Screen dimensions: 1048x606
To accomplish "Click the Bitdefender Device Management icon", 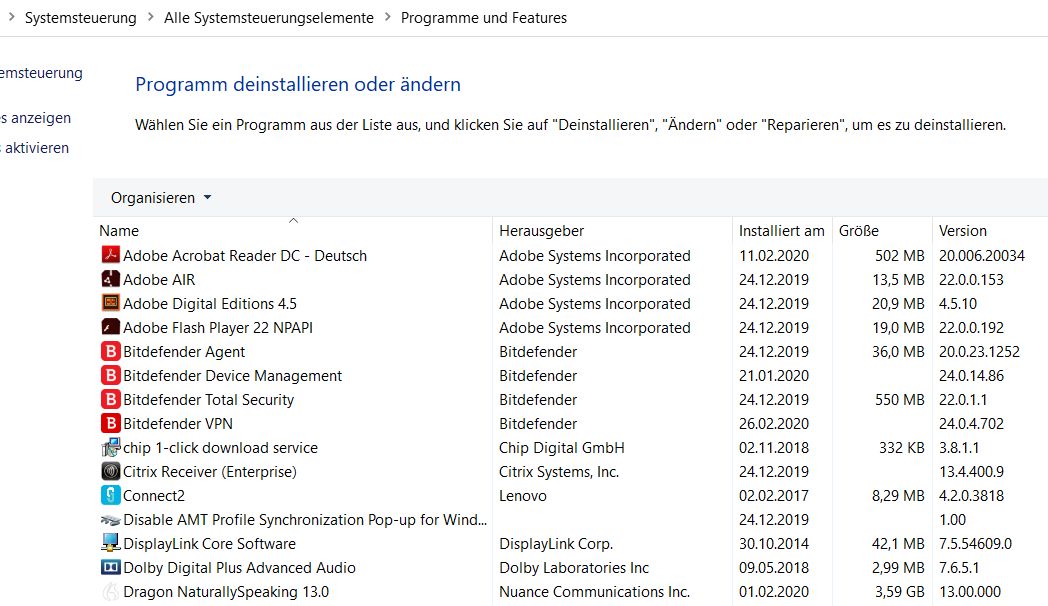I will pos(110,375).
